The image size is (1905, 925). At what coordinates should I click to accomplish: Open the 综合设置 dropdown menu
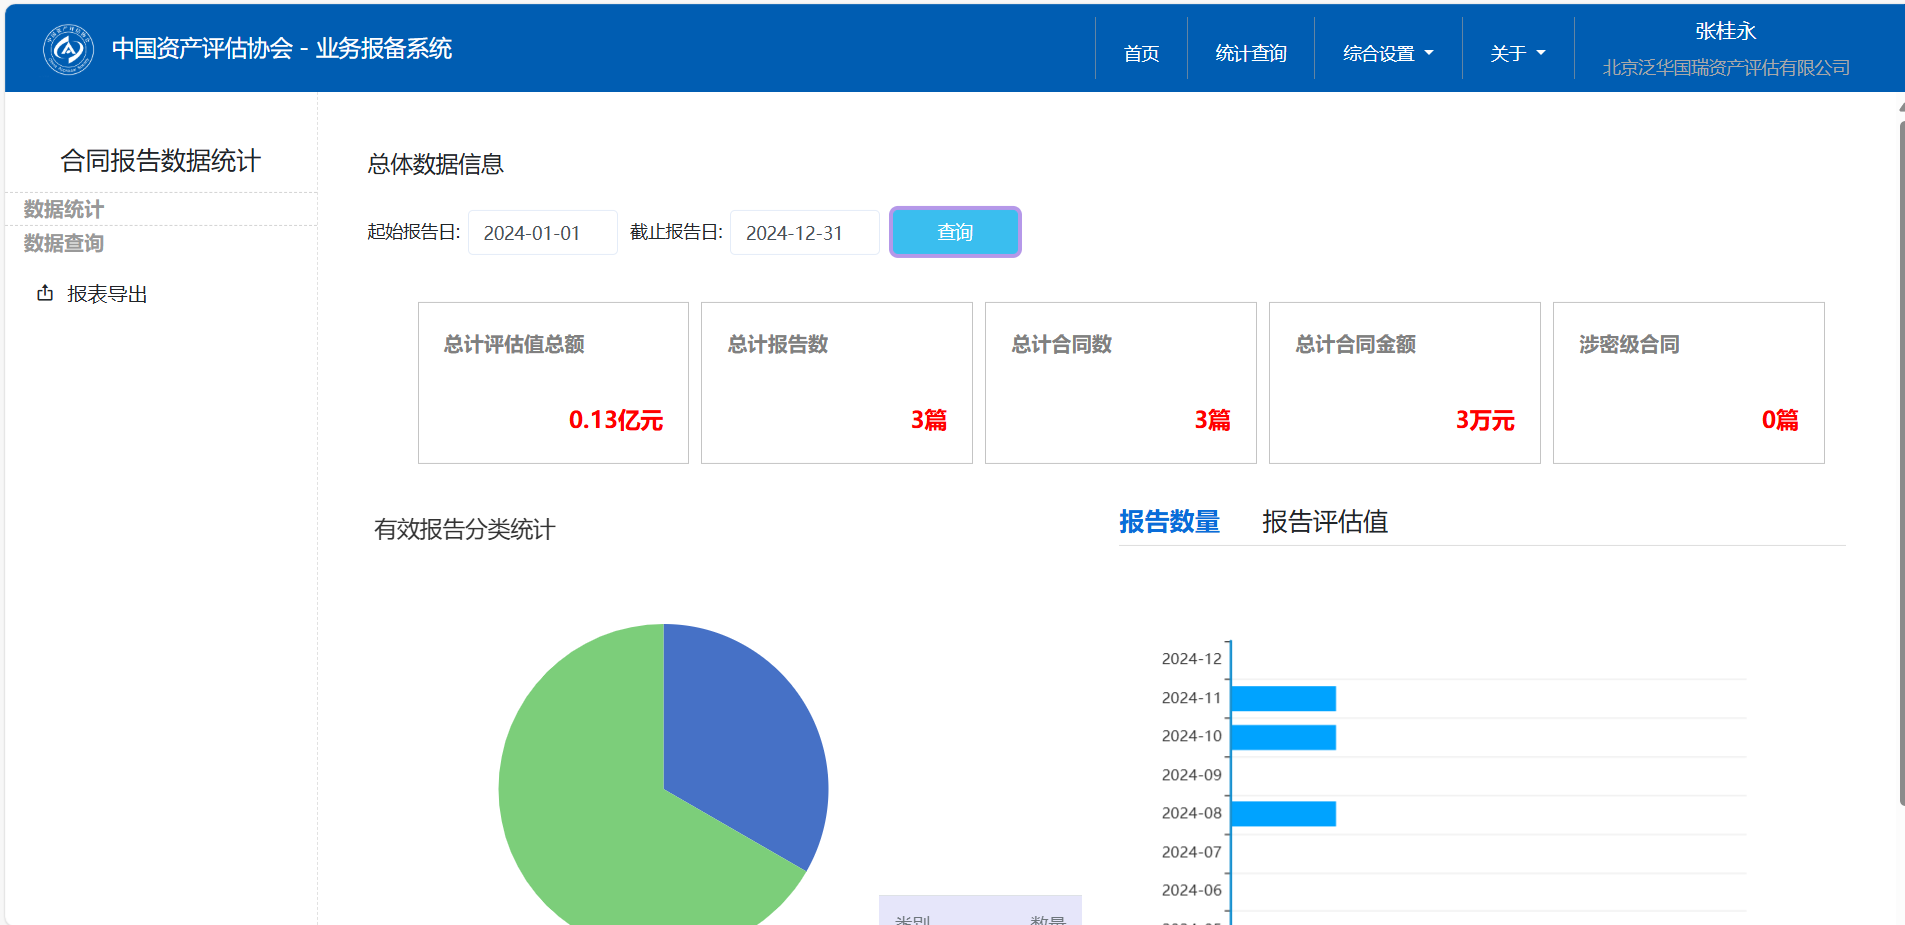1387,53
